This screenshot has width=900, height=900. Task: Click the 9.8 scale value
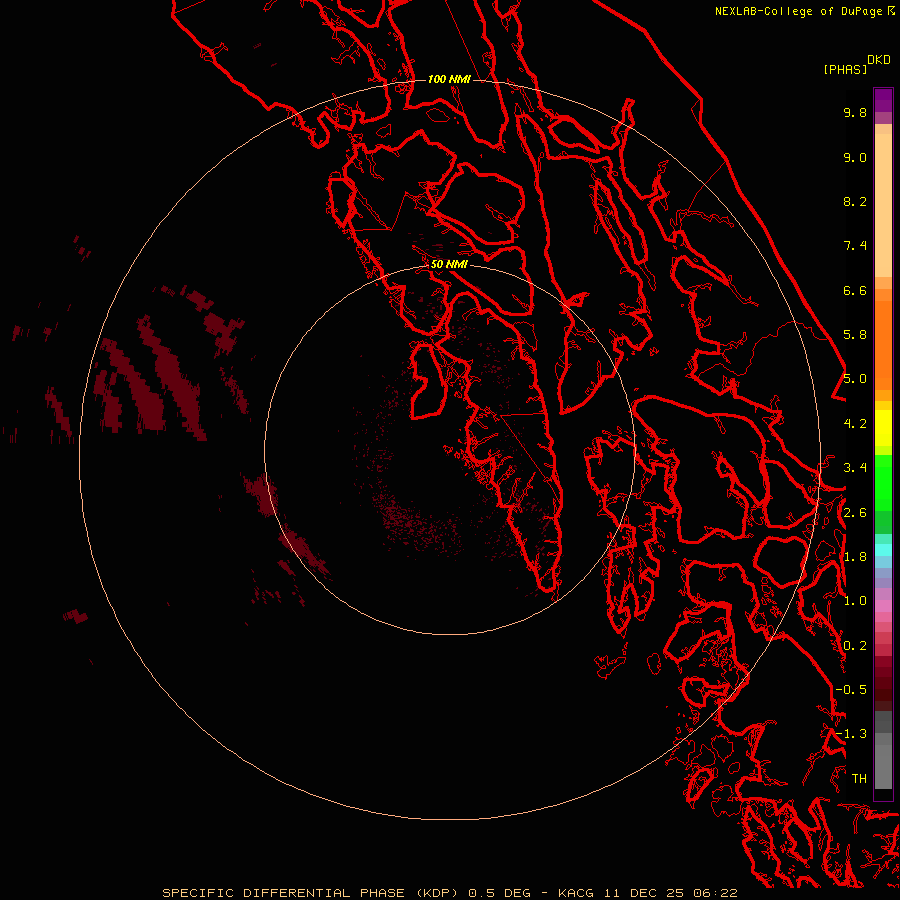pyautogui.click(x=855, y=112)
